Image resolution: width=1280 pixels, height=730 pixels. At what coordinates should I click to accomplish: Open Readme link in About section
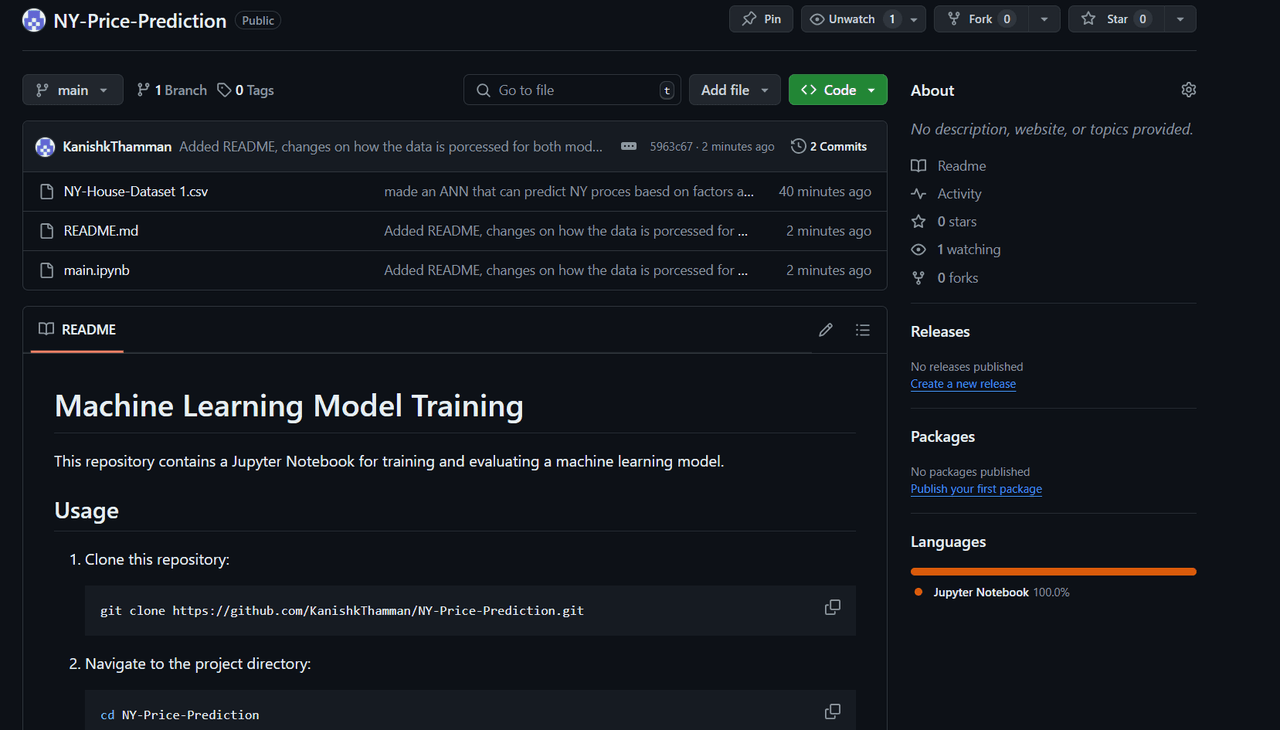pos(949,166)
